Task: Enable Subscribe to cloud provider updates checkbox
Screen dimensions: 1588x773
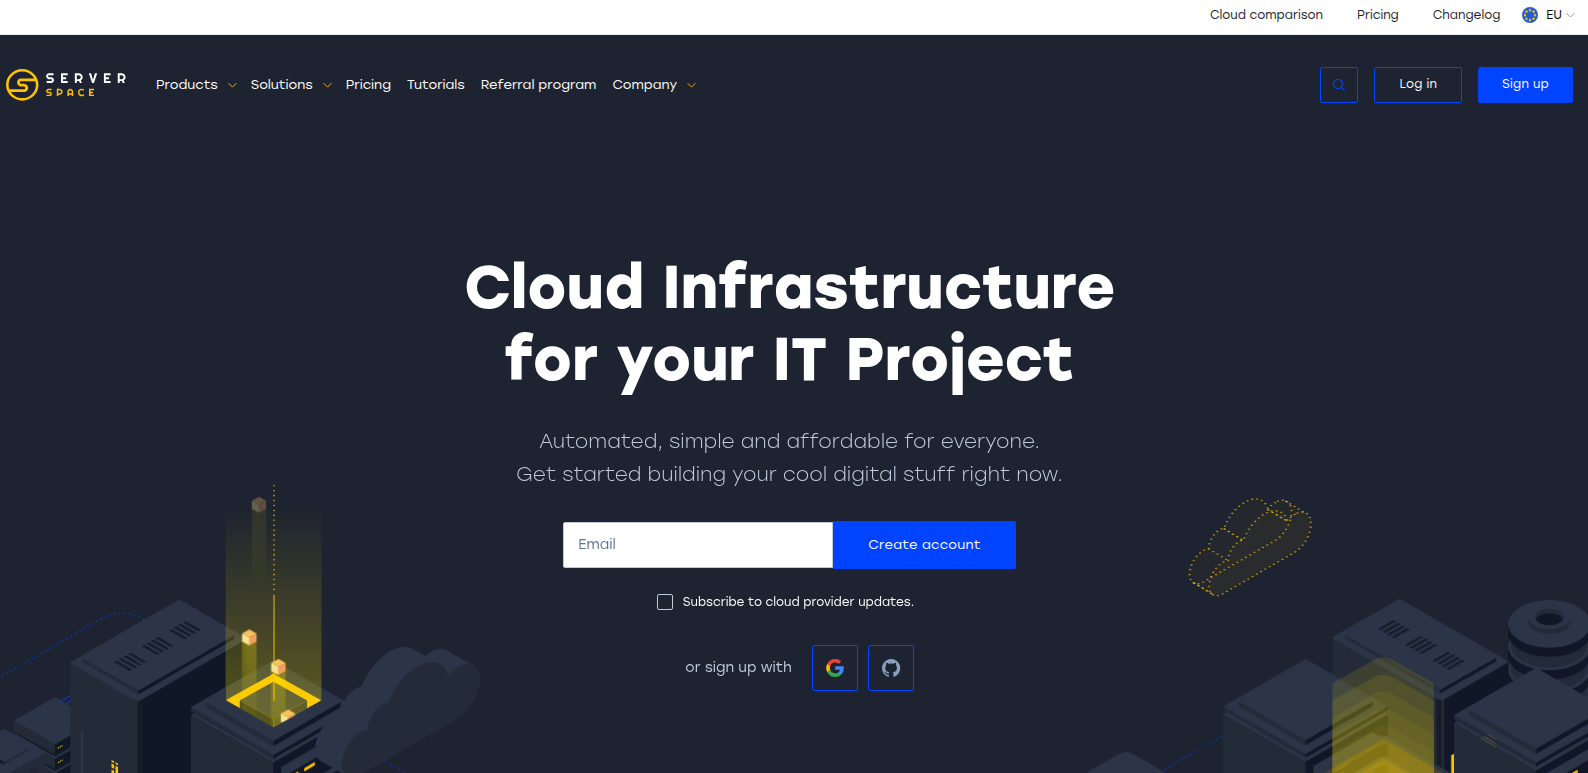Action: (665, 602)
